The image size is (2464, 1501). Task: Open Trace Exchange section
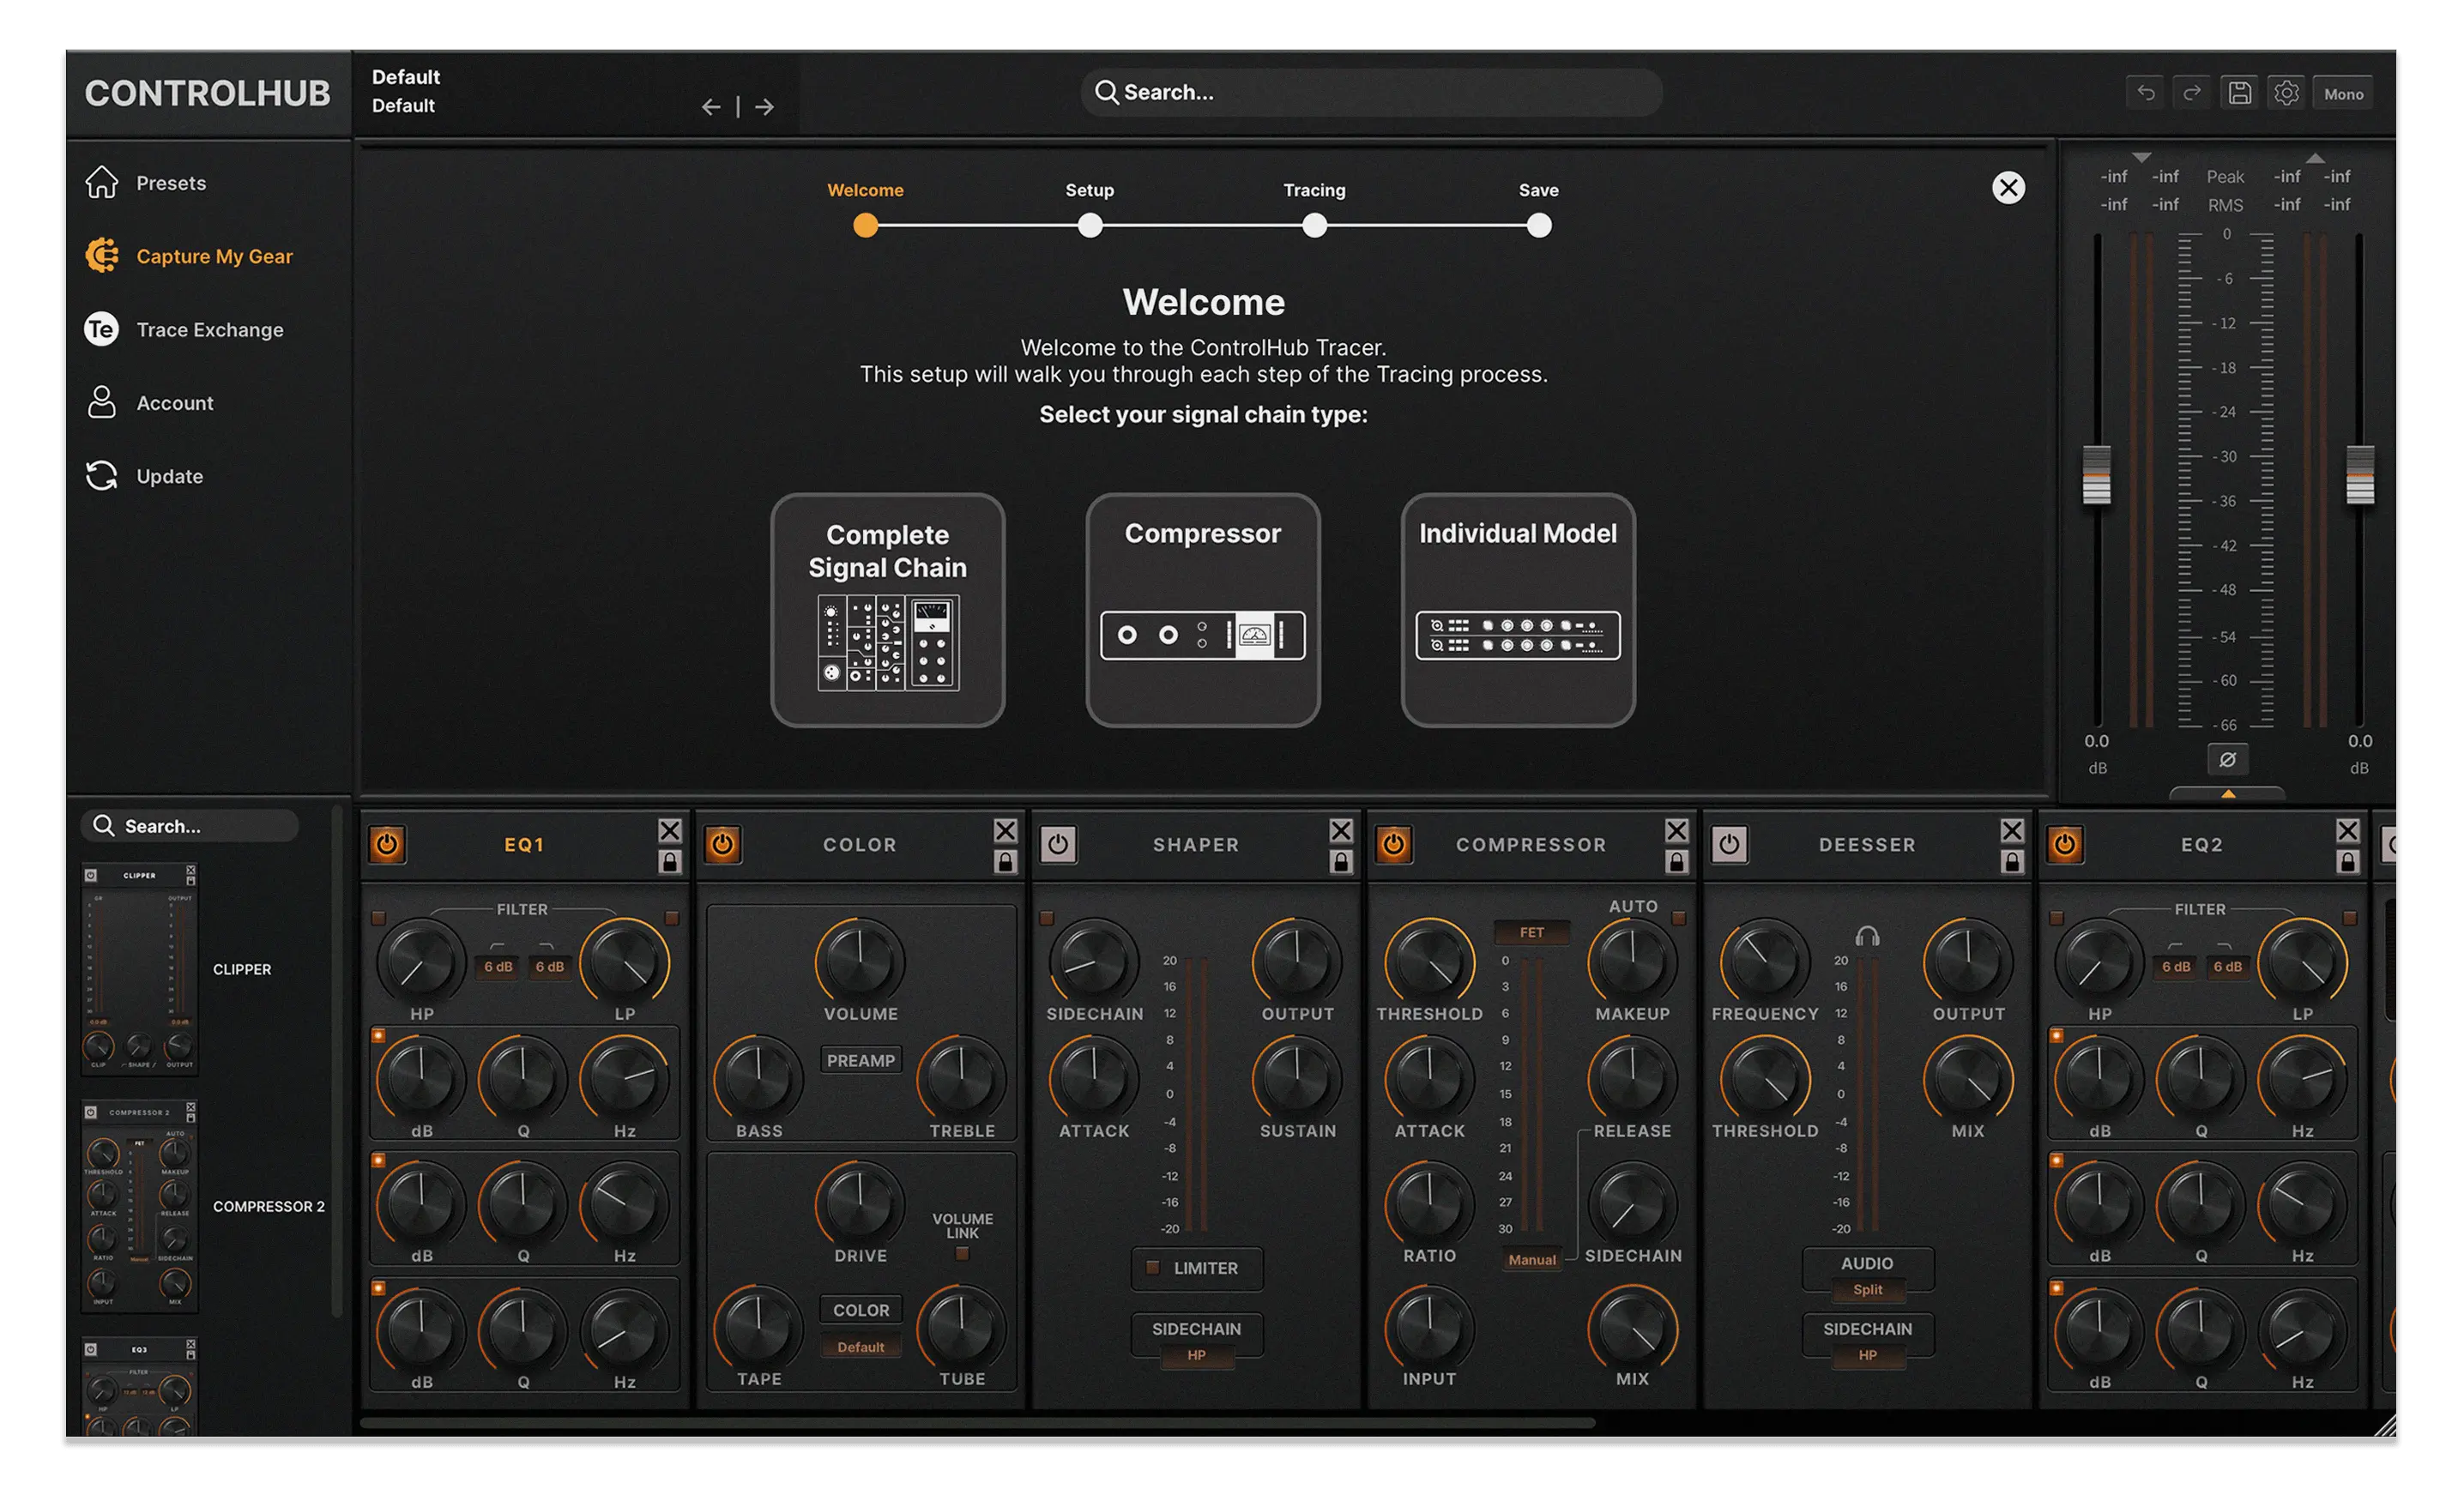point(184,330)
